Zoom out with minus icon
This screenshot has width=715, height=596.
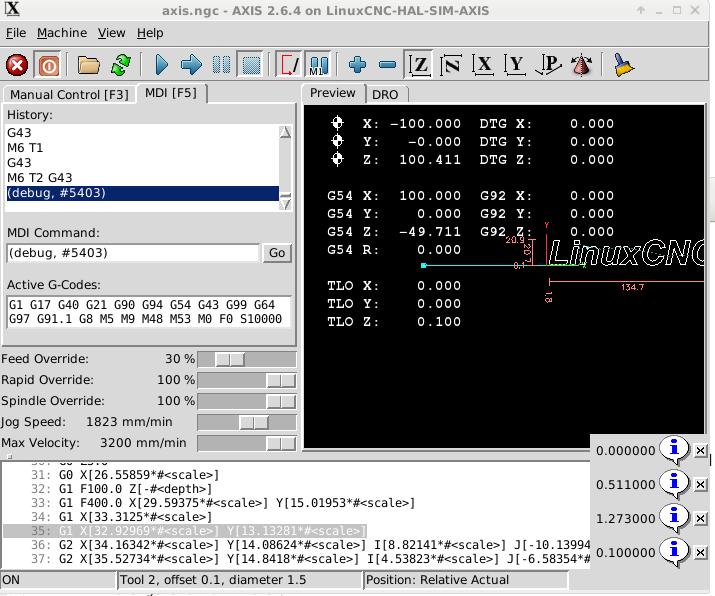click(x=387, y=65)
